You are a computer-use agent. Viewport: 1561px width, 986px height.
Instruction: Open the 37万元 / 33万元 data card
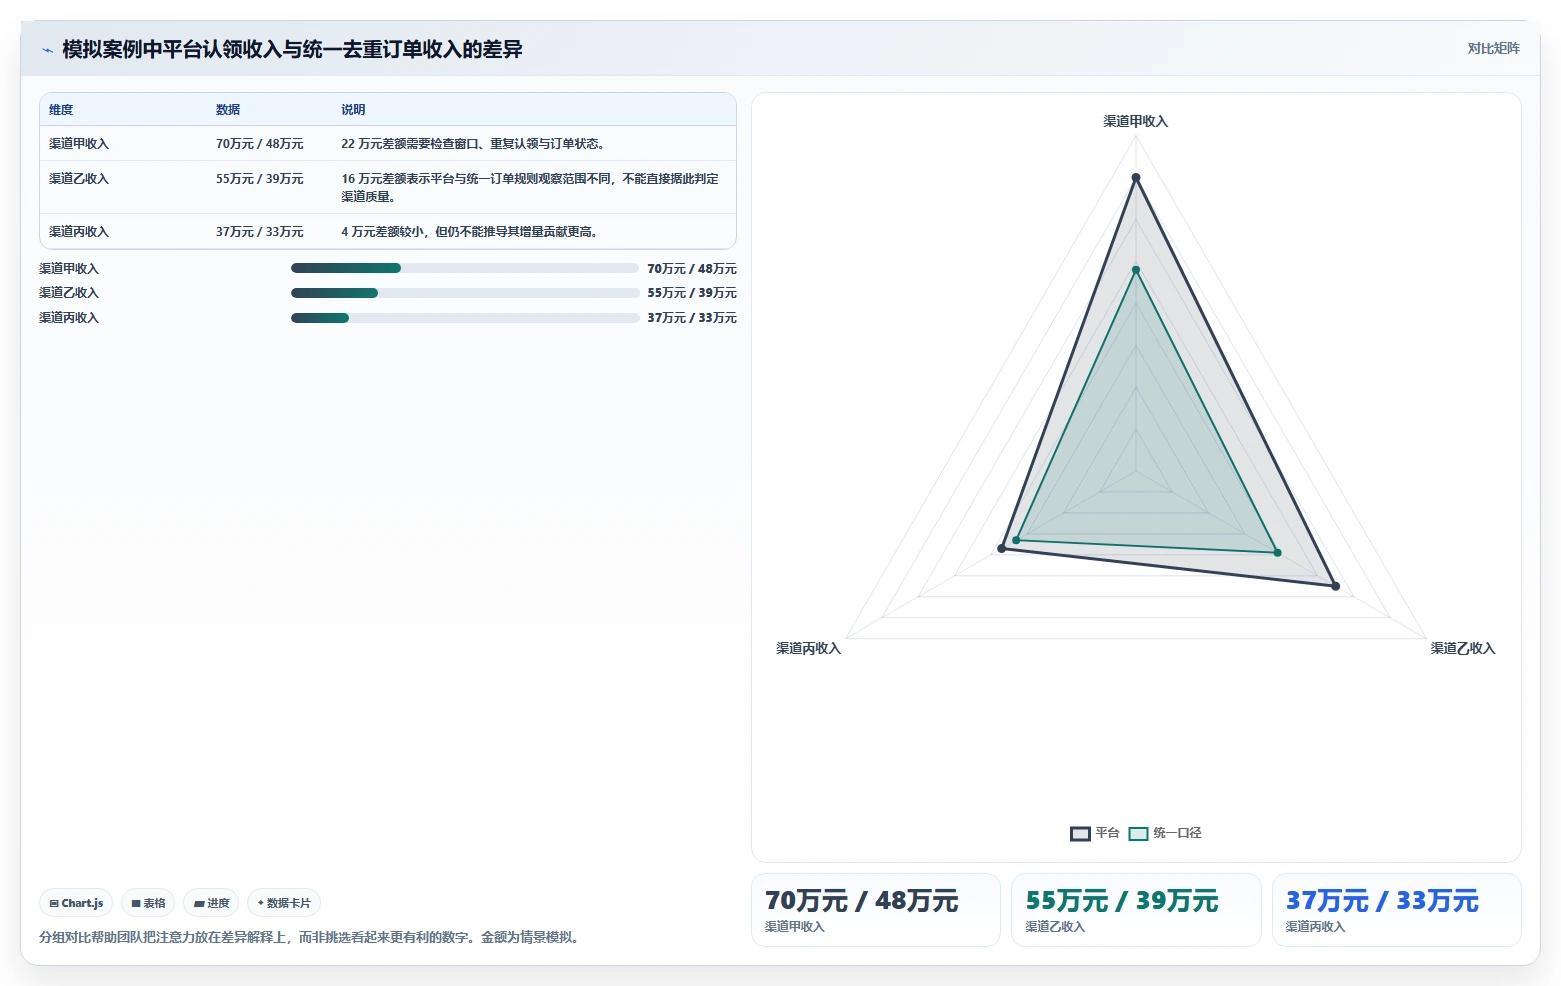click(x=1396, y=910)
